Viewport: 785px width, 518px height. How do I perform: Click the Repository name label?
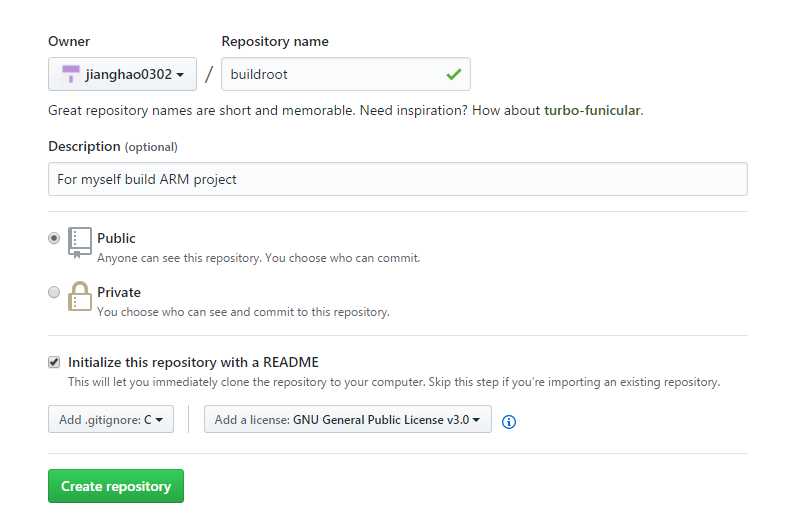pyautogui.click(x=275, y=42)
